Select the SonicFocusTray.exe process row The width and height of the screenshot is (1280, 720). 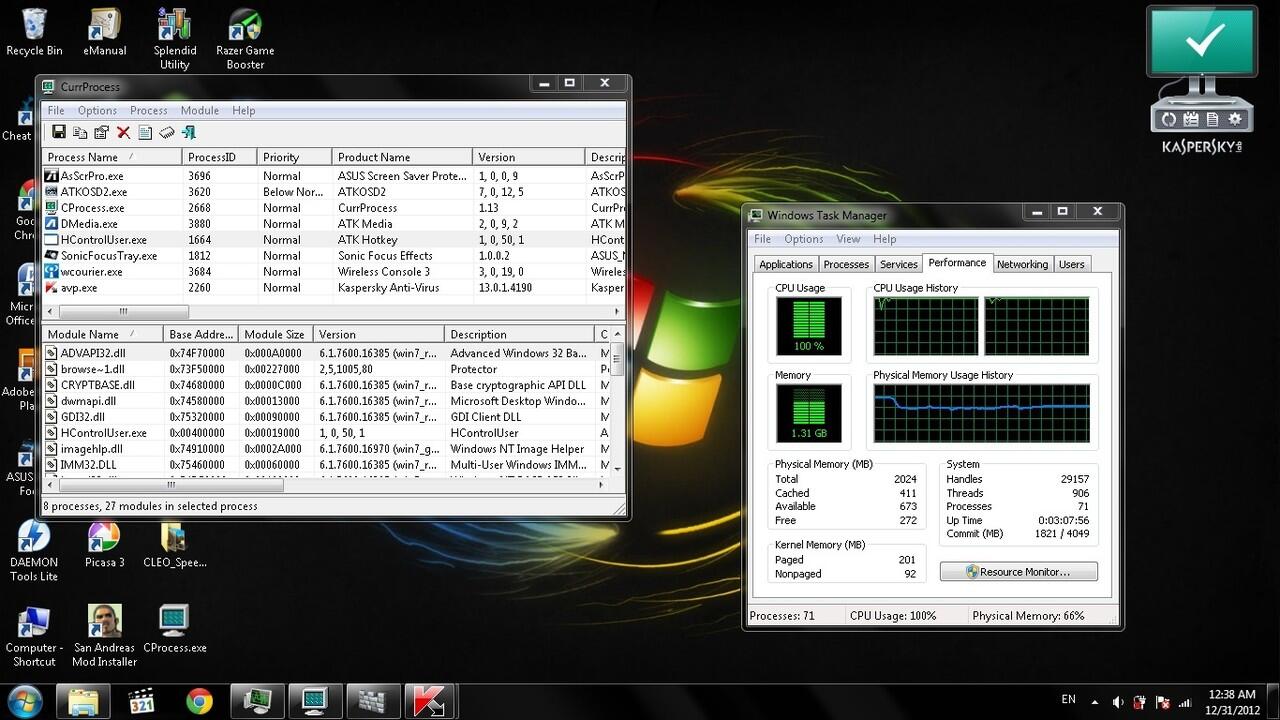pyautogui.click(x=334, y=255)
